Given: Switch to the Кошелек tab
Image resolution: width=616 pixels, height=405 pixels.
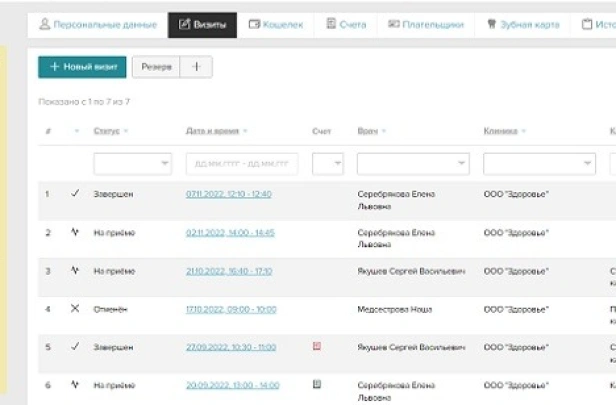Looking at the screenshot, I should click(x=275, y=24).
